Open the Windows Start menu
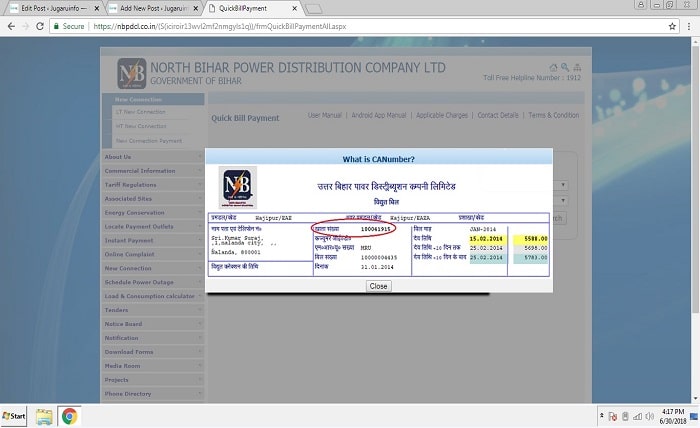 coord(14,416)
